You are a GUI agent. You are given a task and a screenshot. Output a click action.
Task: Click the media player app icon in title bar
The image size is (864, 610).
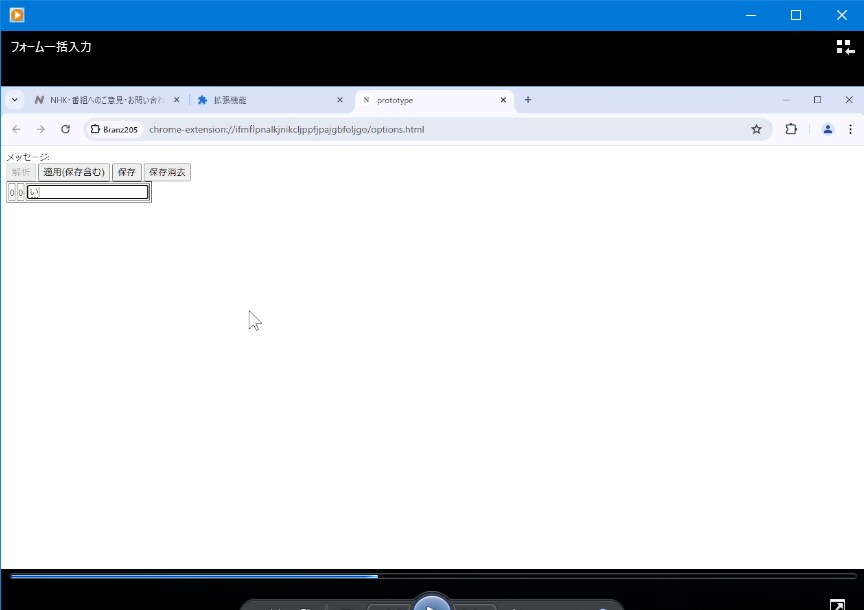[x=17, y=15]
